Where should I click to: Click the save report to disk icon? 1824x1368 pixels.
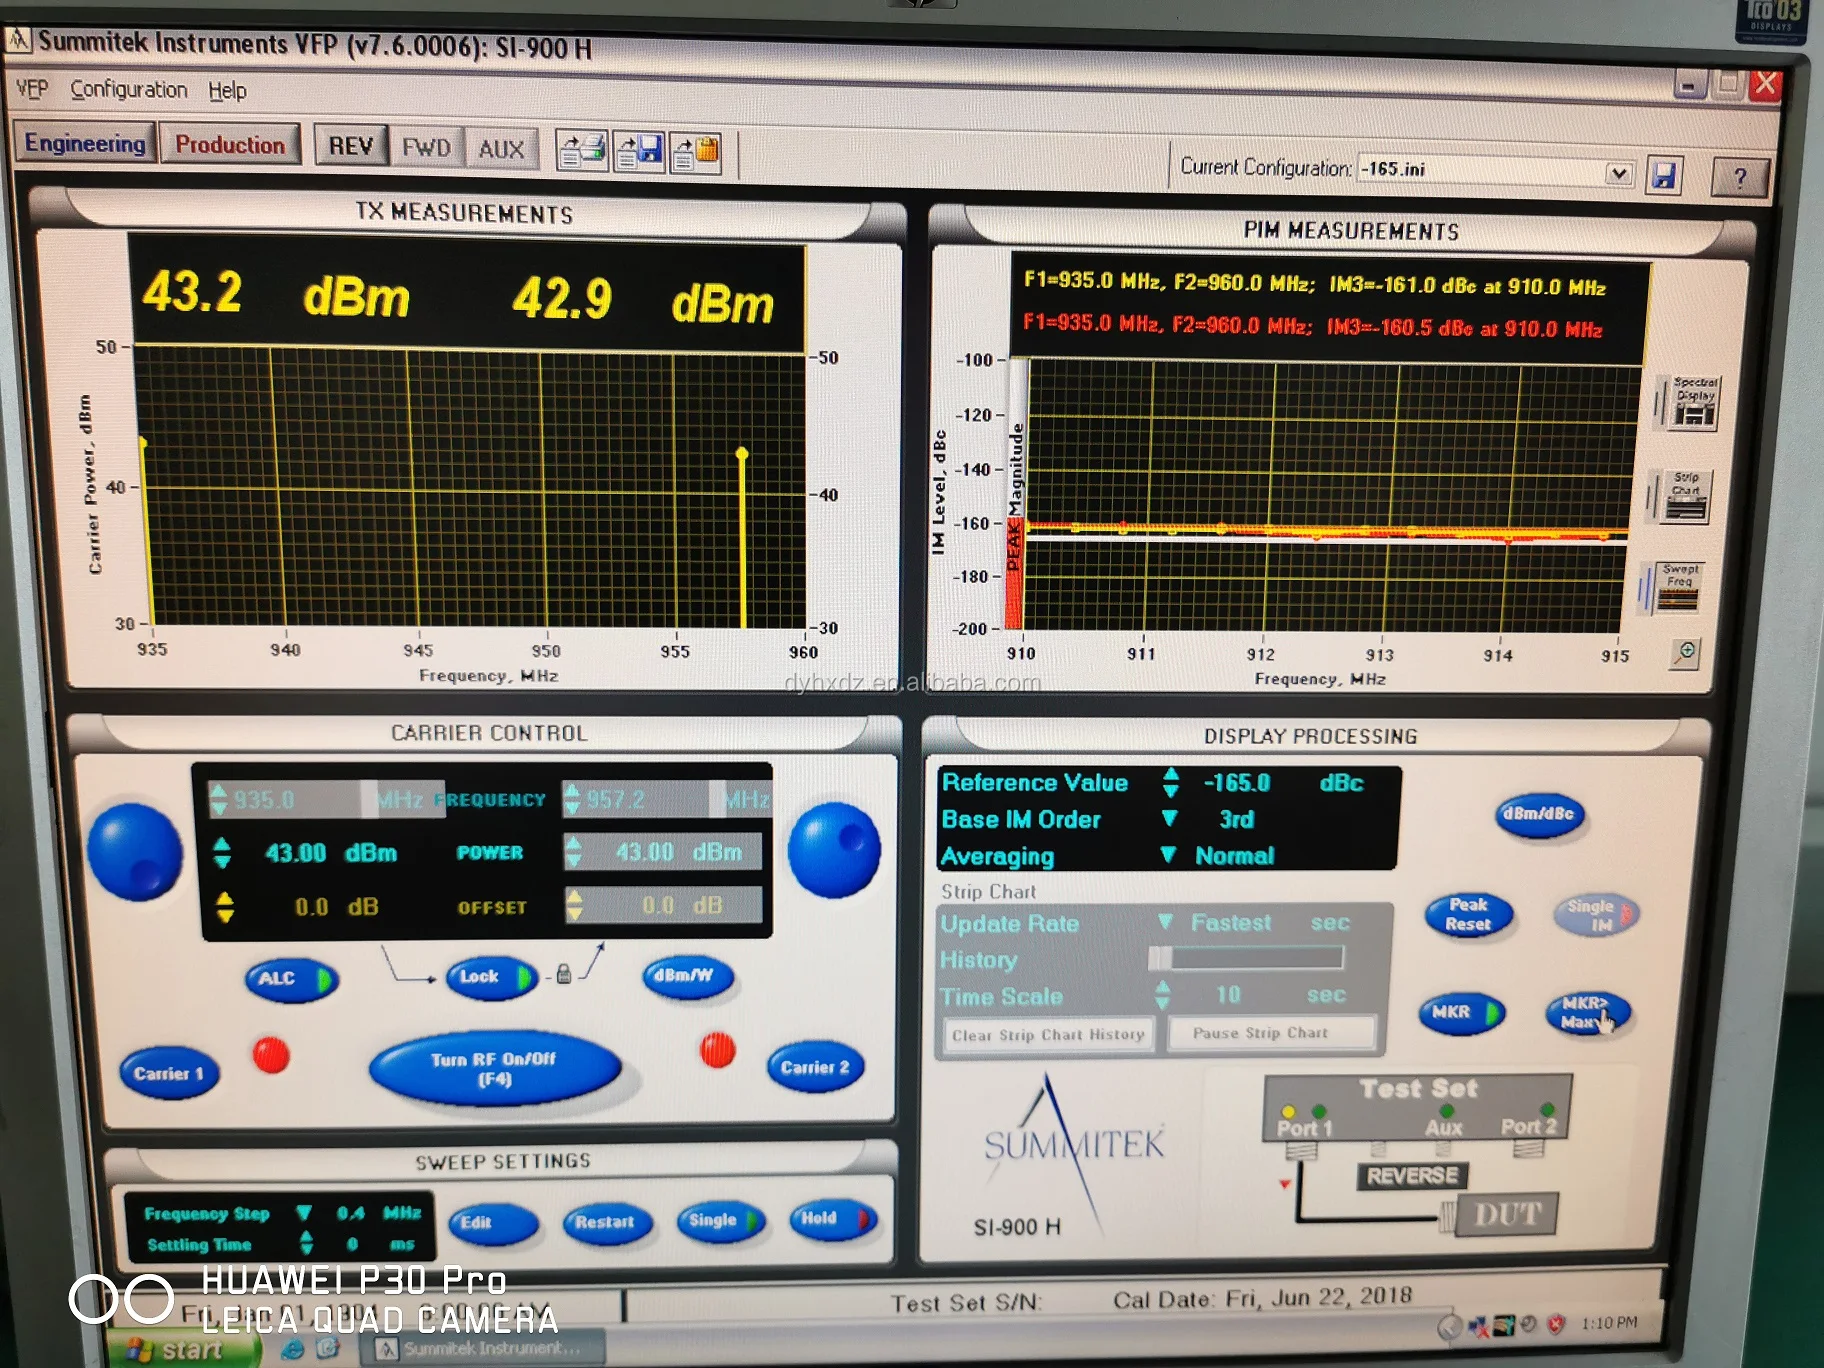pos(639,152)
